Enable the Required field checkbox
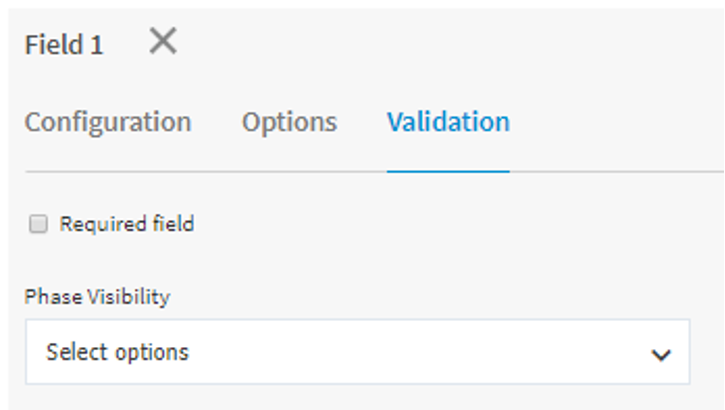 pyautogui.click(x=38, y=225)
